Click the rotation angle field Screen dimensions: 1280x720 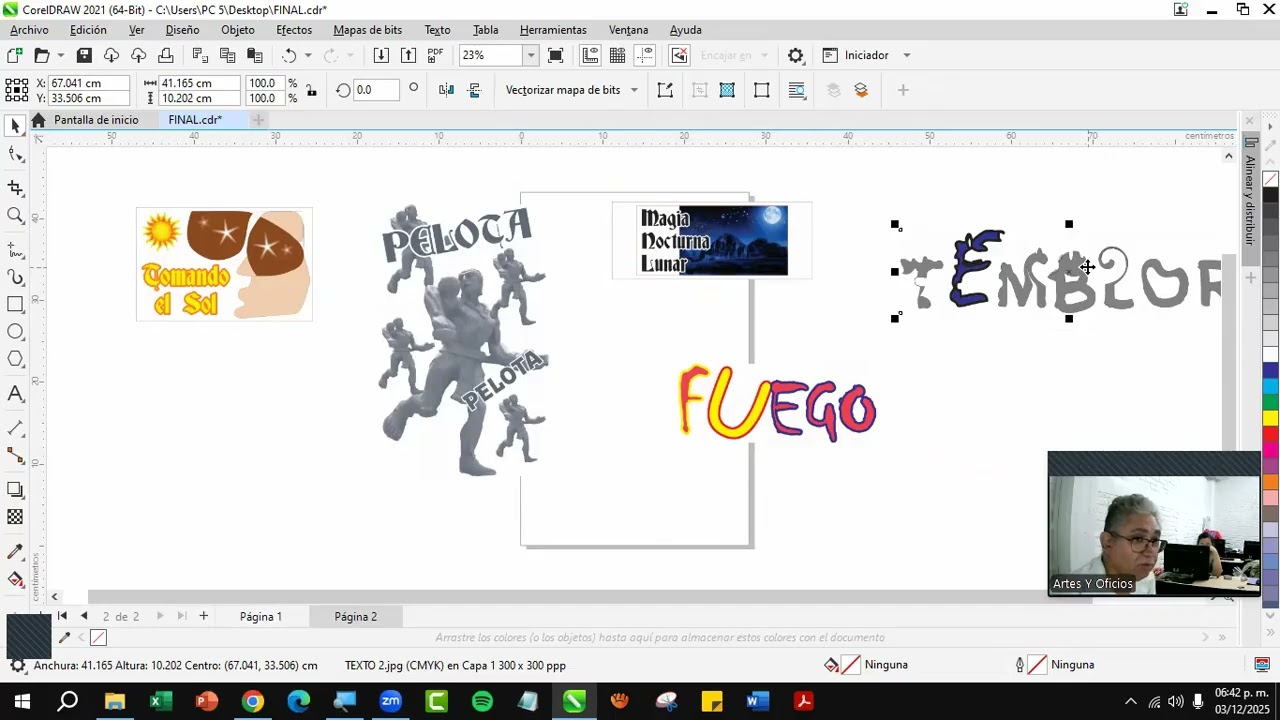click(x=376, y=90)
